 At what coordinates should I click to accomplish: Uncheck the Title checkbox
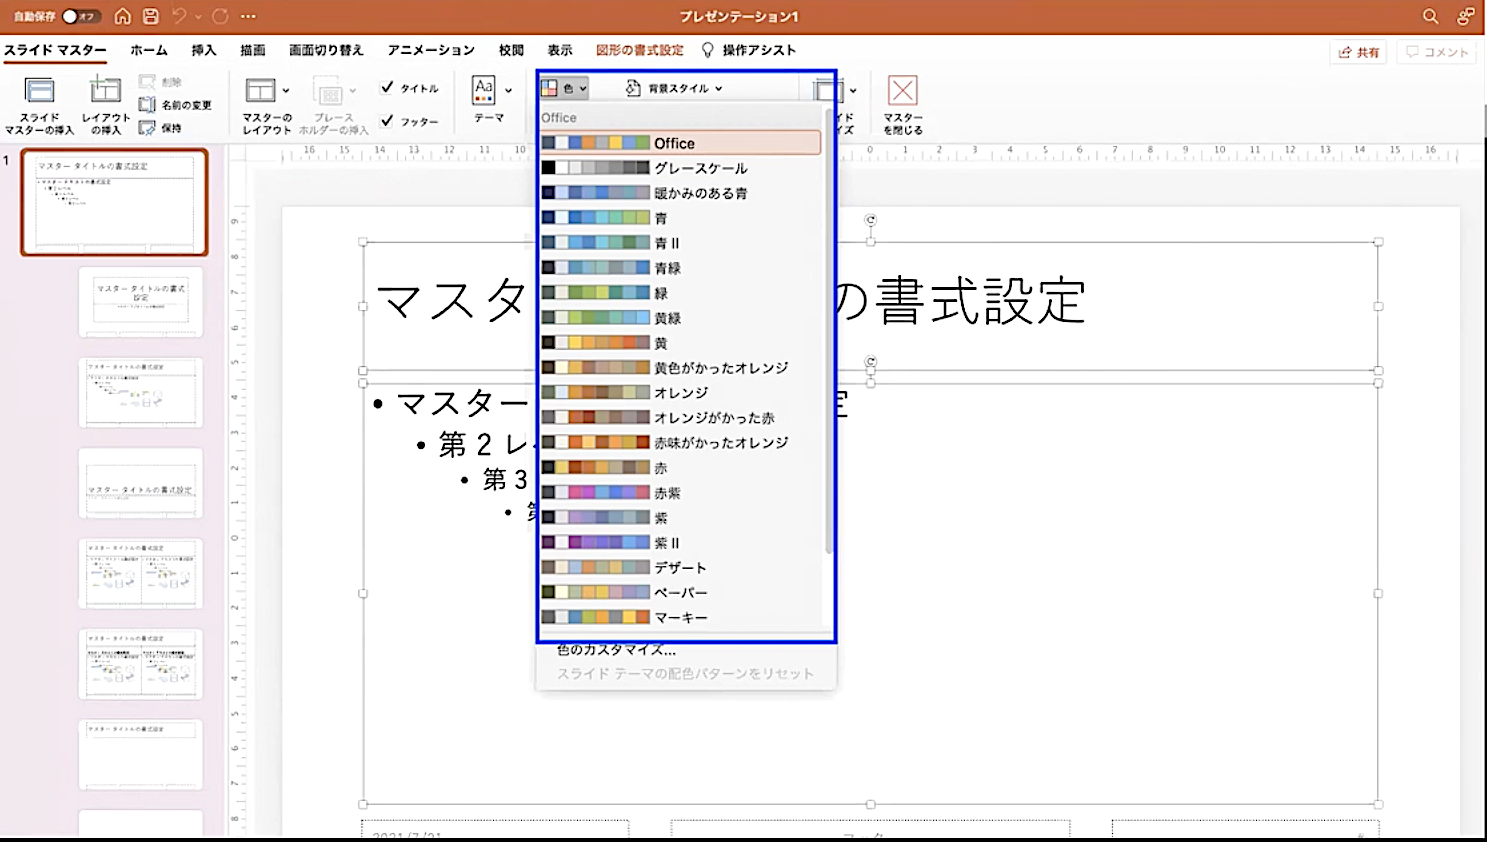pos(387,88)
